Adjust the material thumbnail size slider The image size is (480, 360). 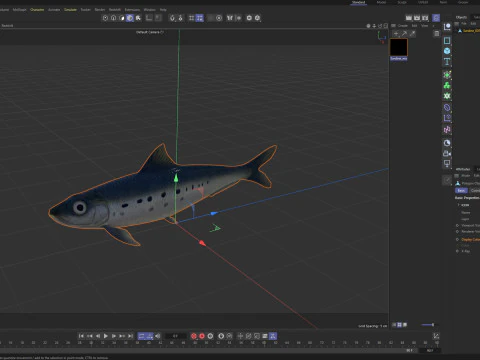click(428, 325)
